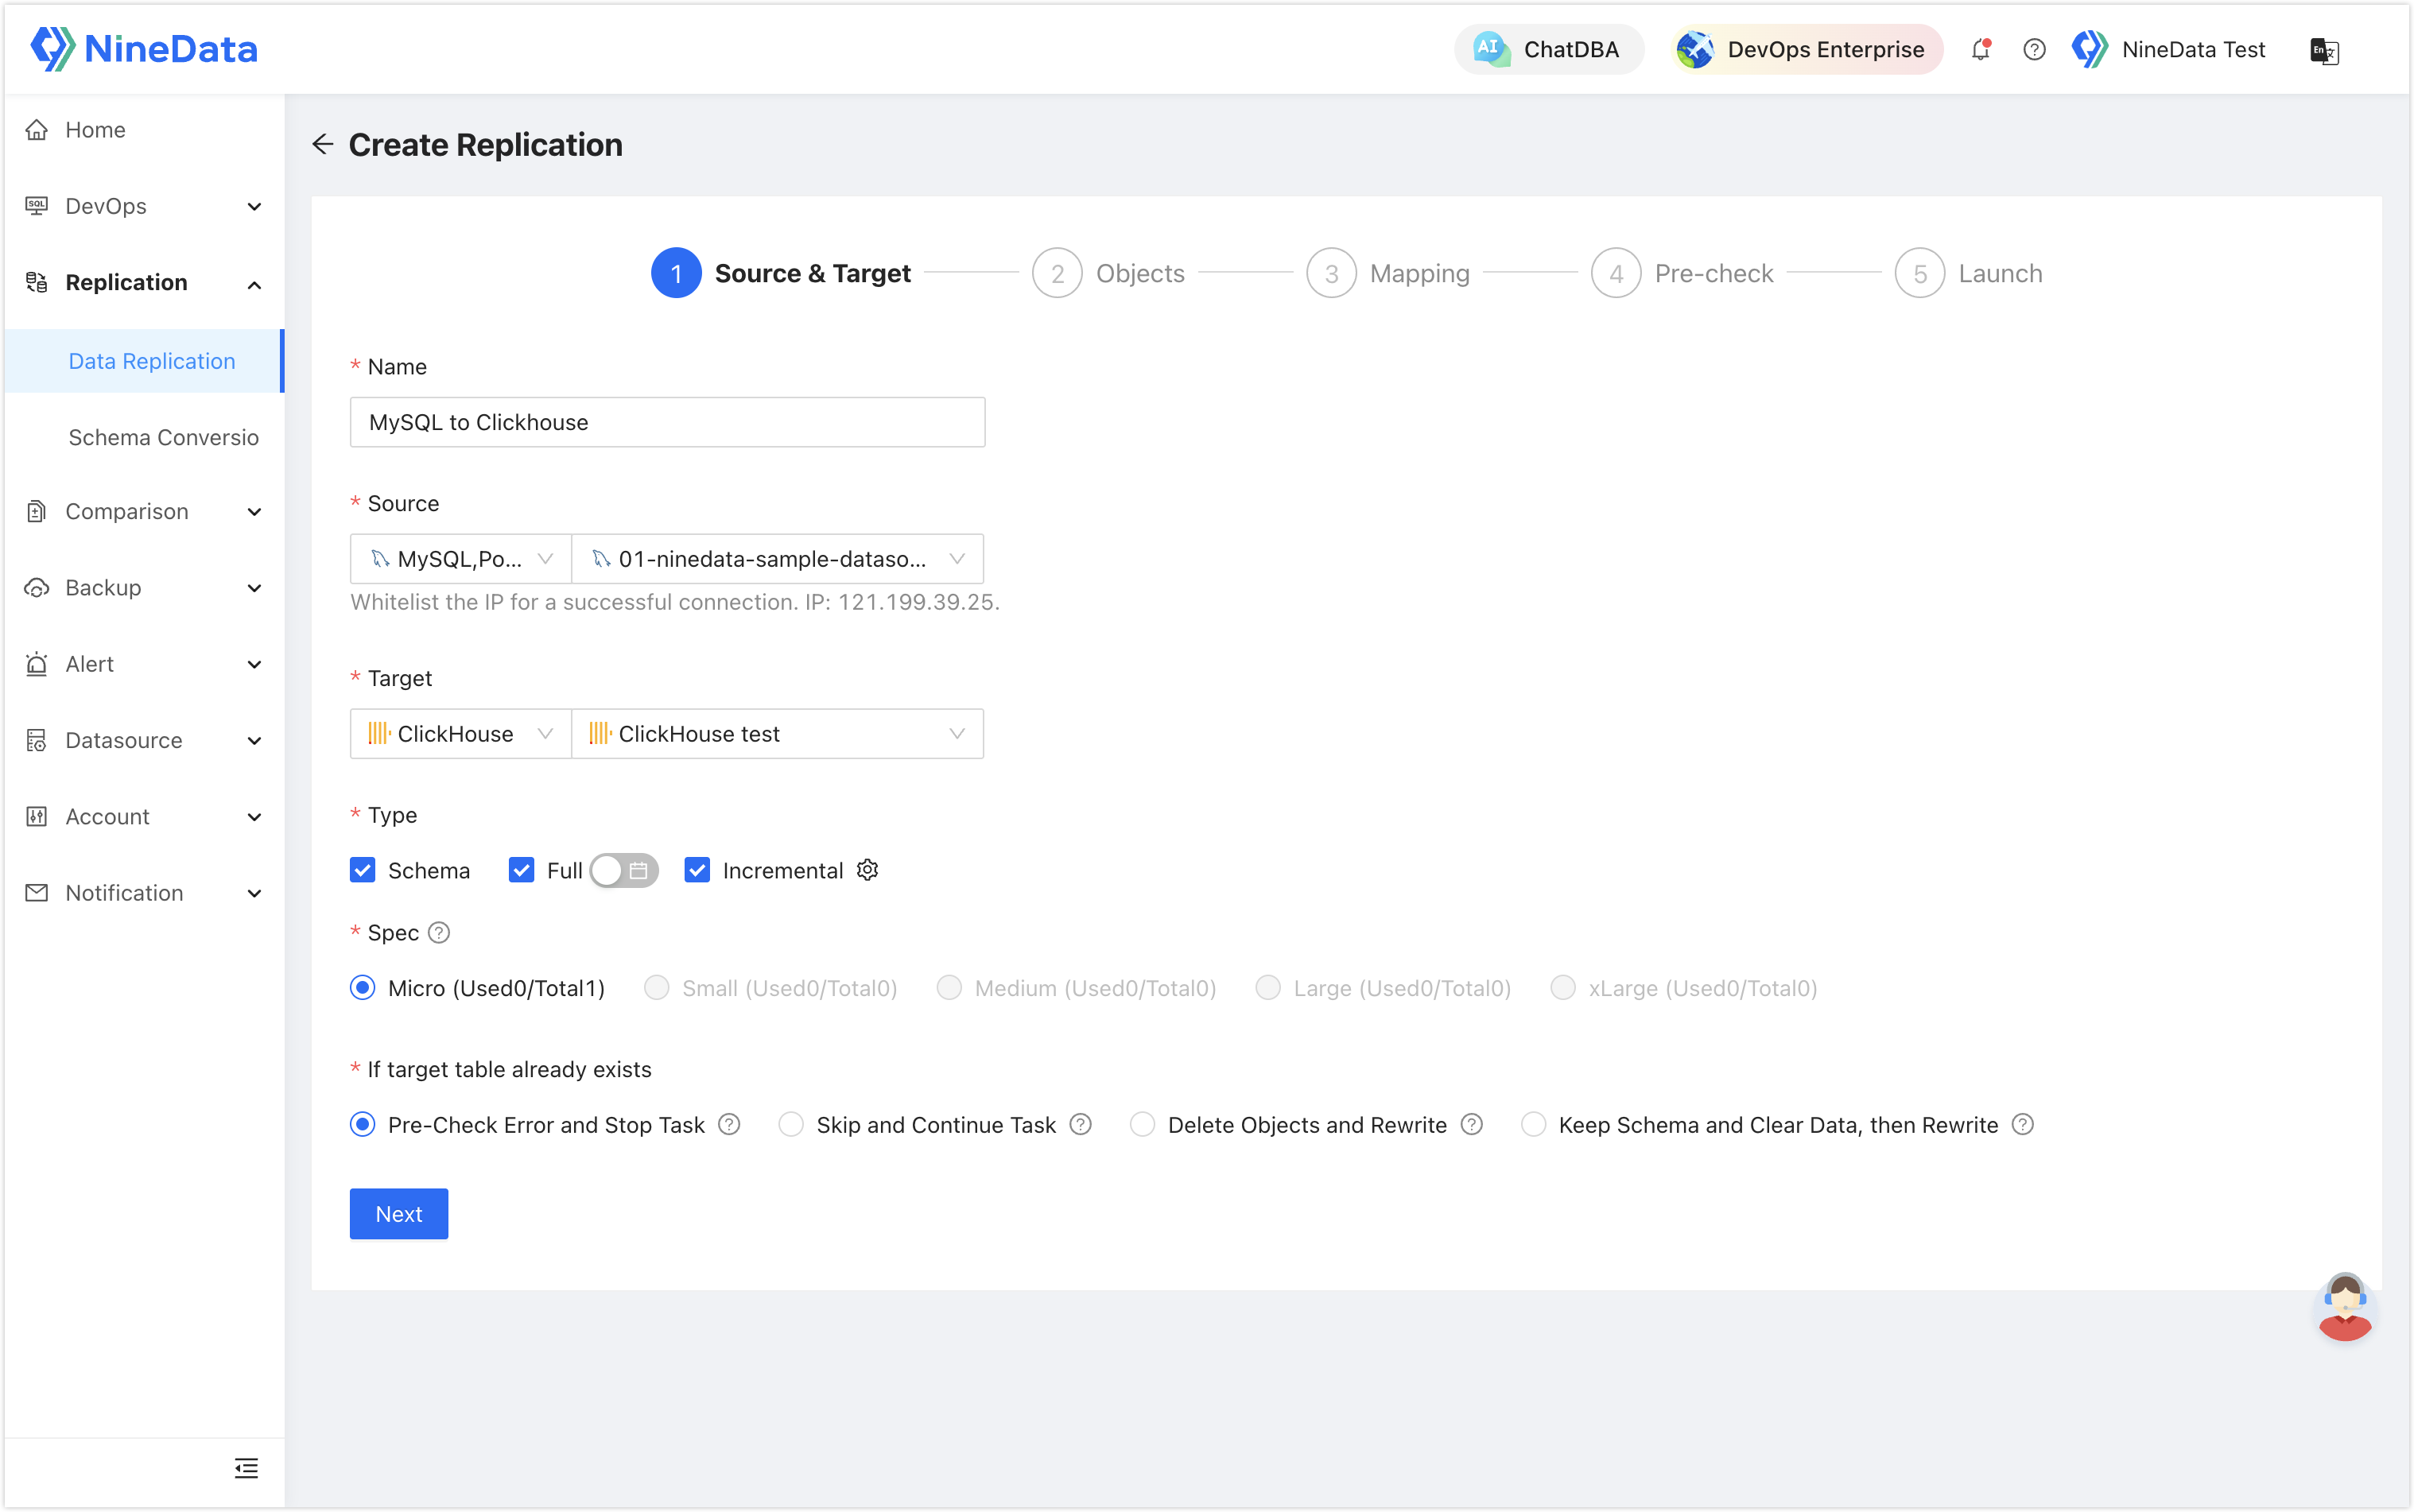
Task: Expand the DevOps menu chevron
Action: pyautogui.click(x=255, y=207)
